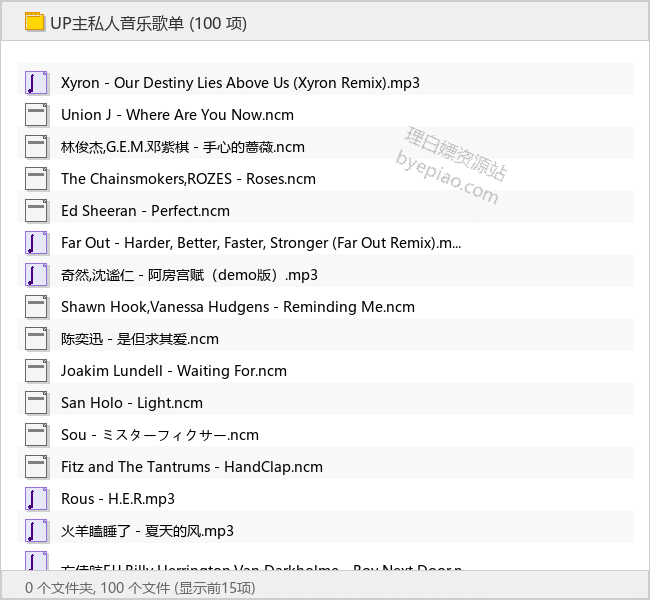Select Union J - Where Are You Now.ncm

[x=177, y=115]
